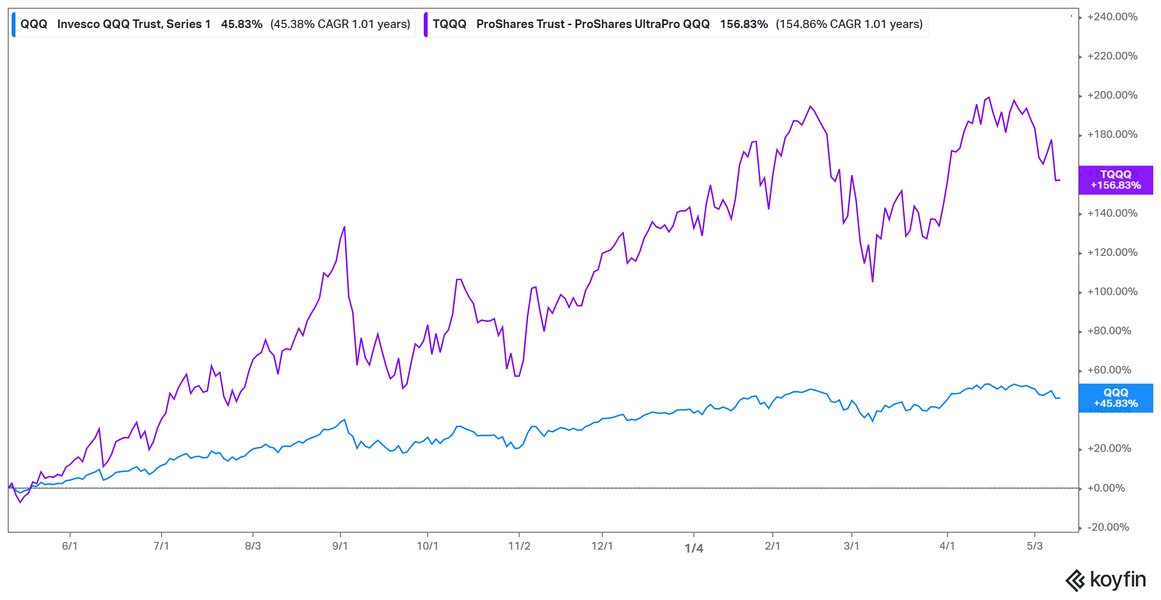Click the 12/1 date label

point(603,546)
